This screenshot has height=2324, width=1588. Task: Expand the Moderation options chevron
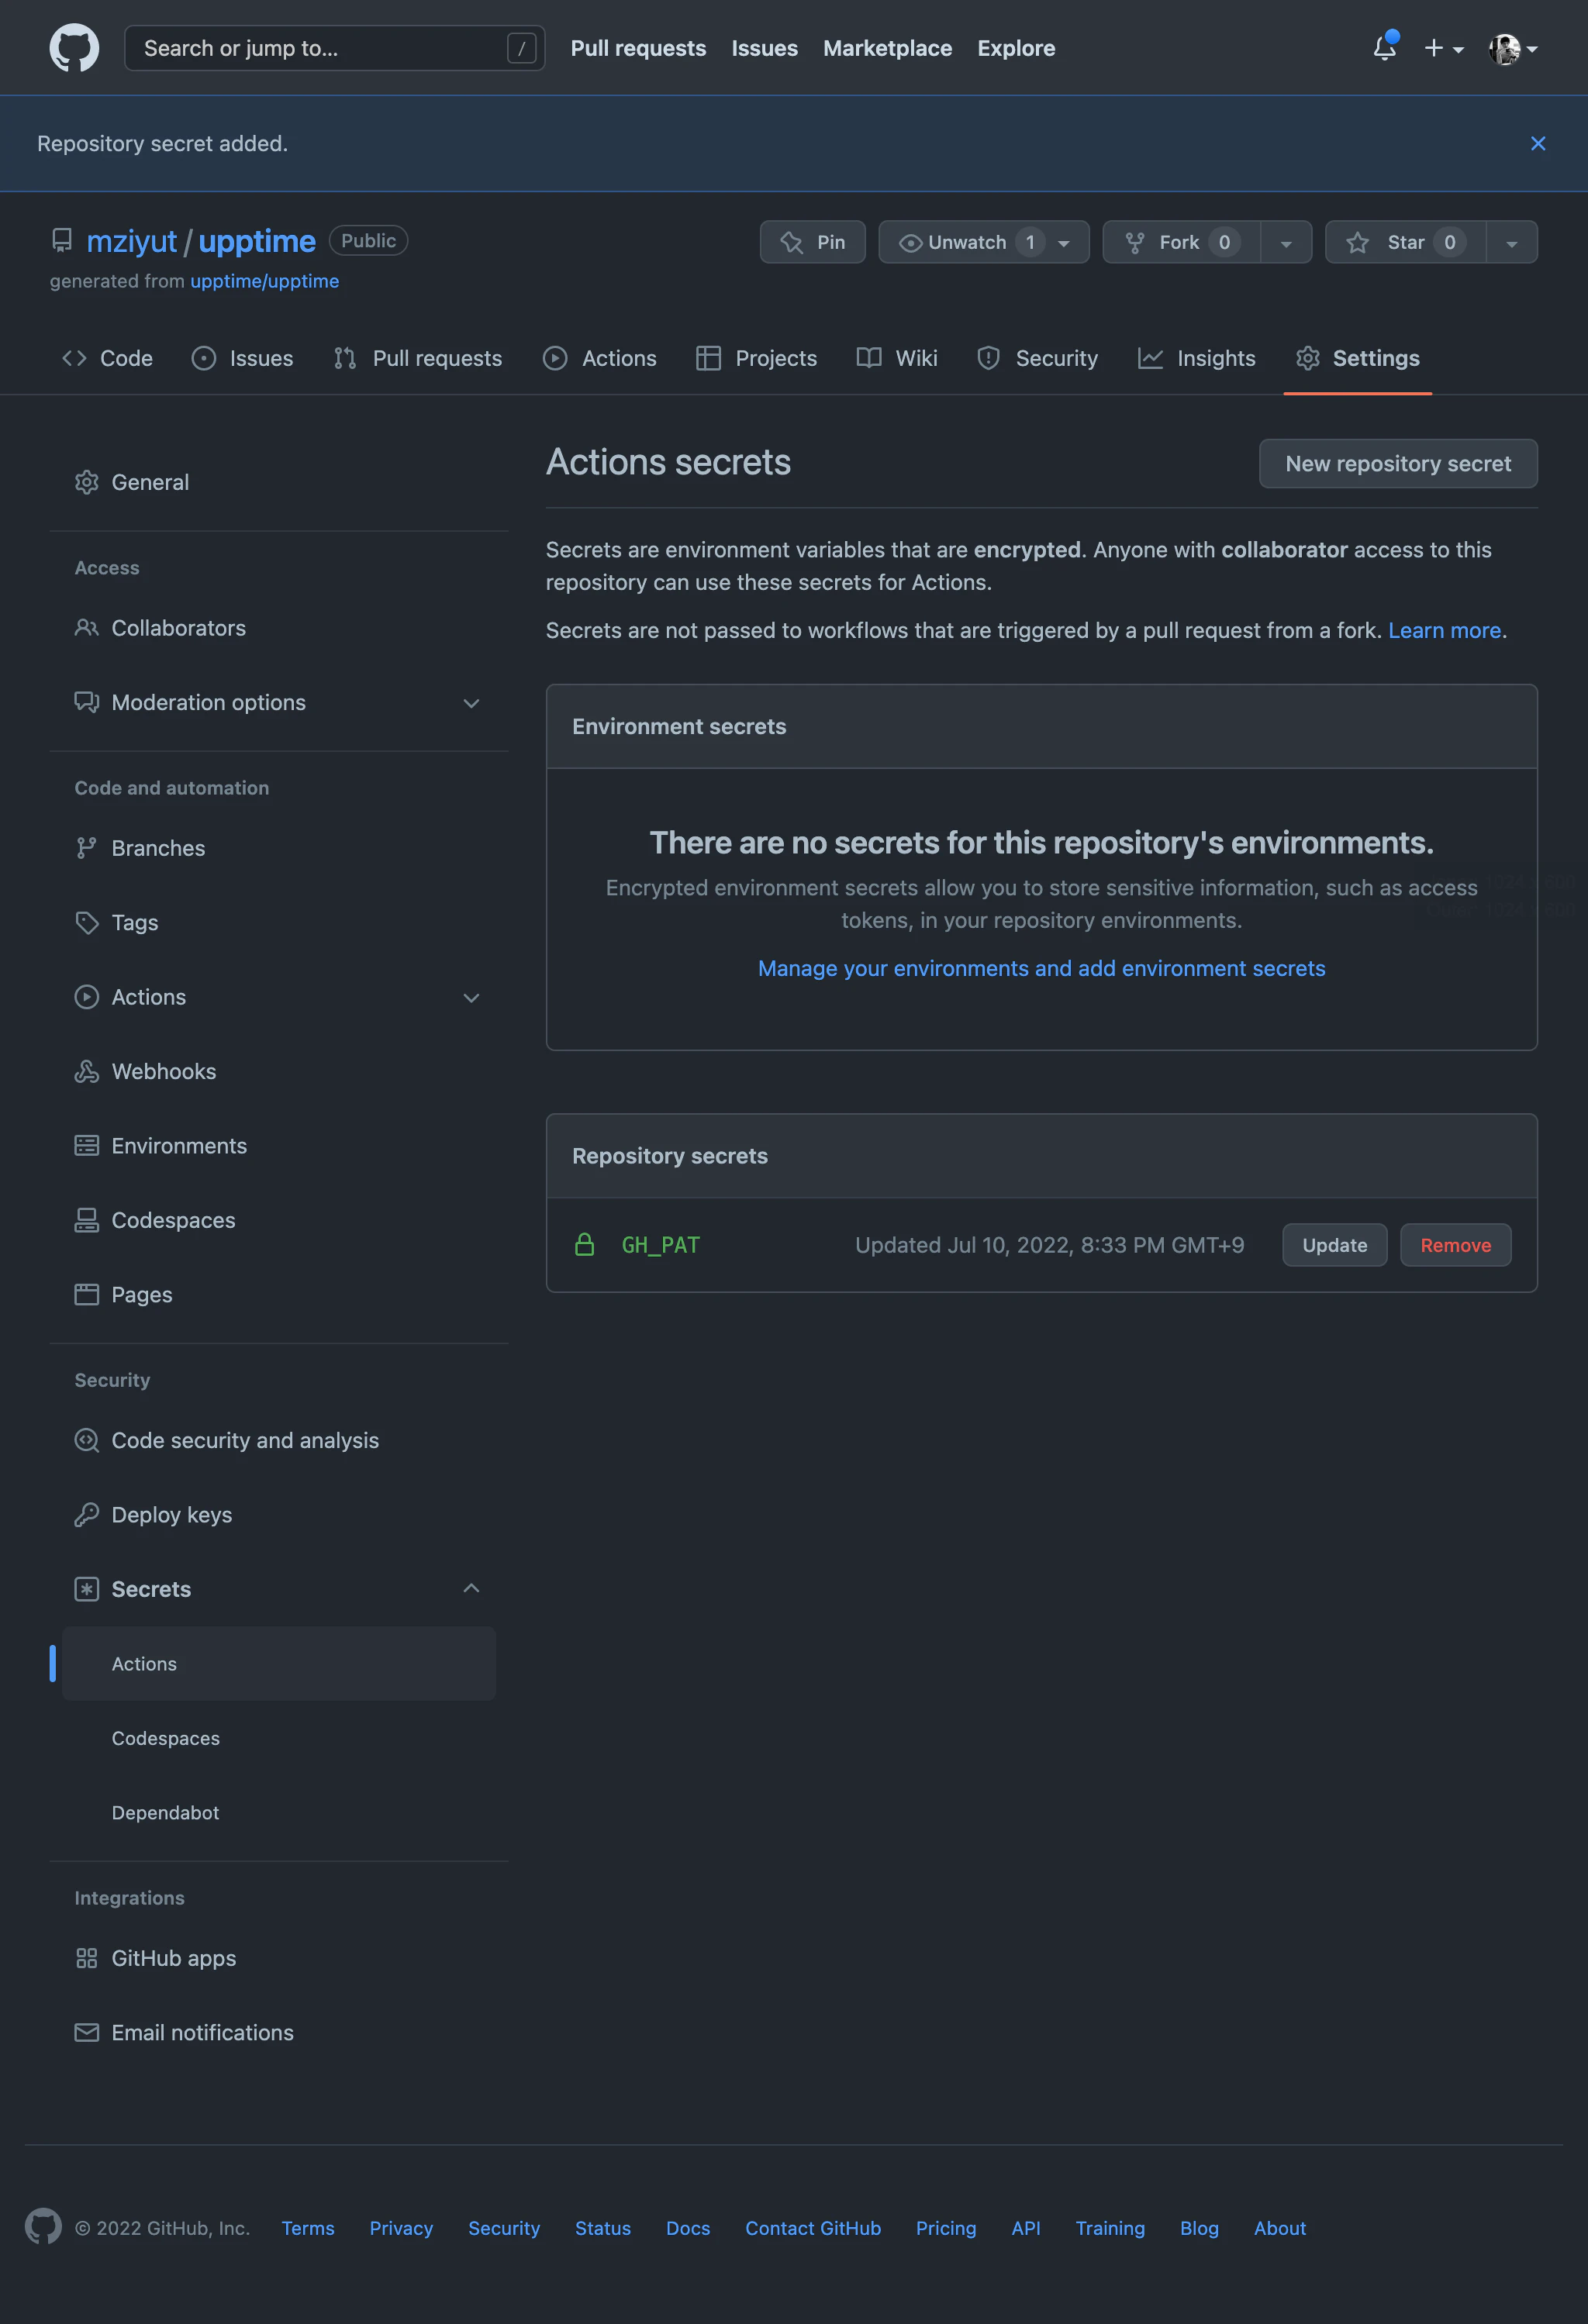471,703
